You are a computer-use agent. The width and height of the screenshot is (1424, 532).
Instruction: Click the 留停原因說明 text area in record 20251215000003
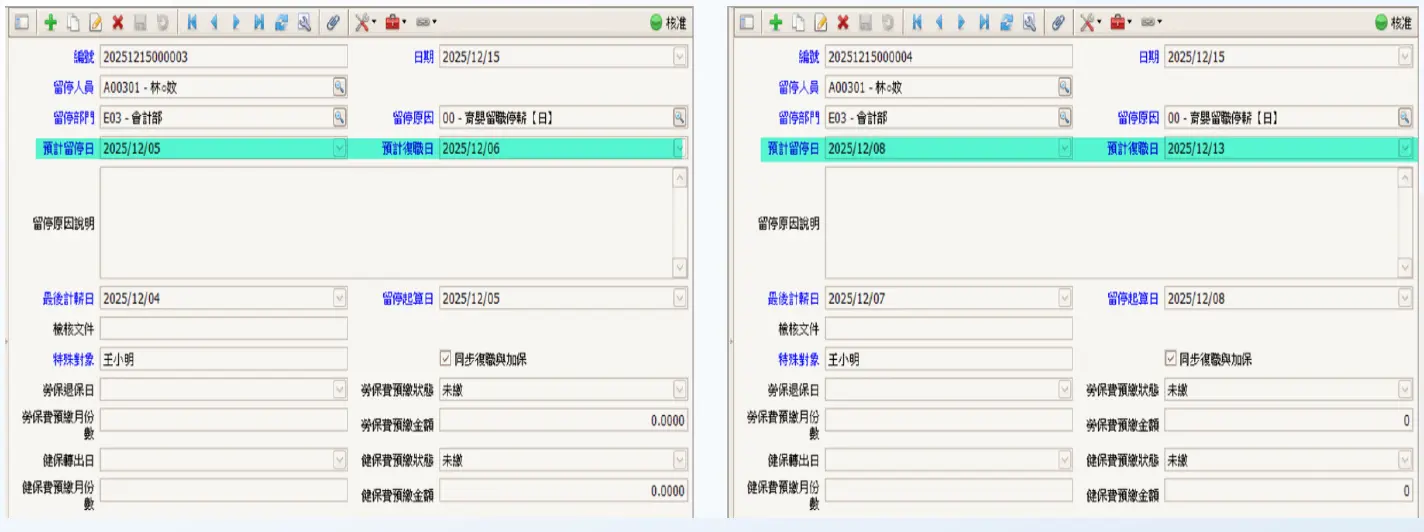point(385,222)
